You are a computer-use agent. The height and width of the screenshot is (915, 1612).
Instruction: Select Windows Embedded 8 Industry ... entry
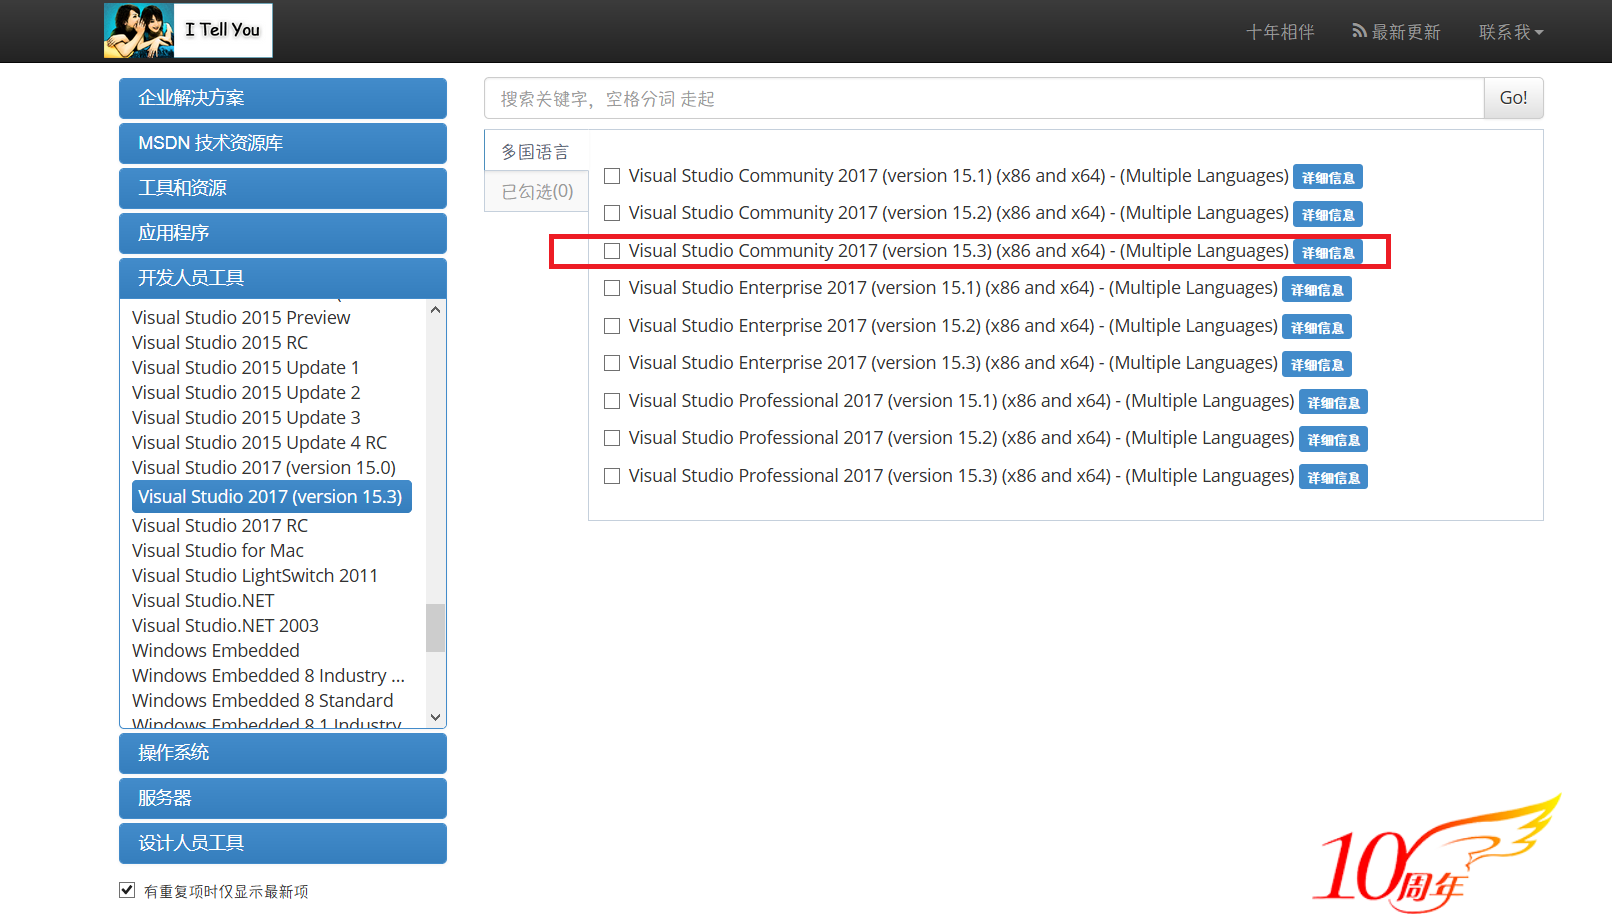click(x=268, y=675)
